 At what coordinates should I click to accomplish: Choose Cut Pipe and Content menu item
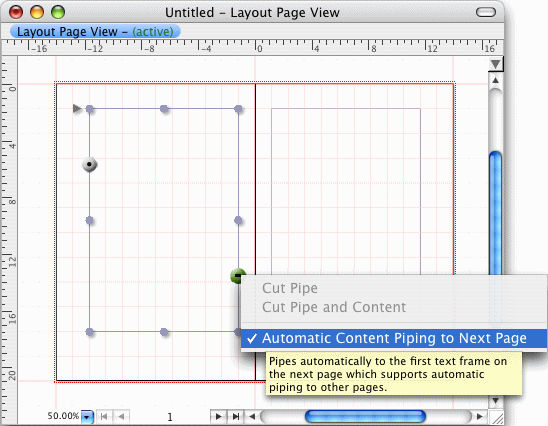pyautogui.click(x=334, y=307)
